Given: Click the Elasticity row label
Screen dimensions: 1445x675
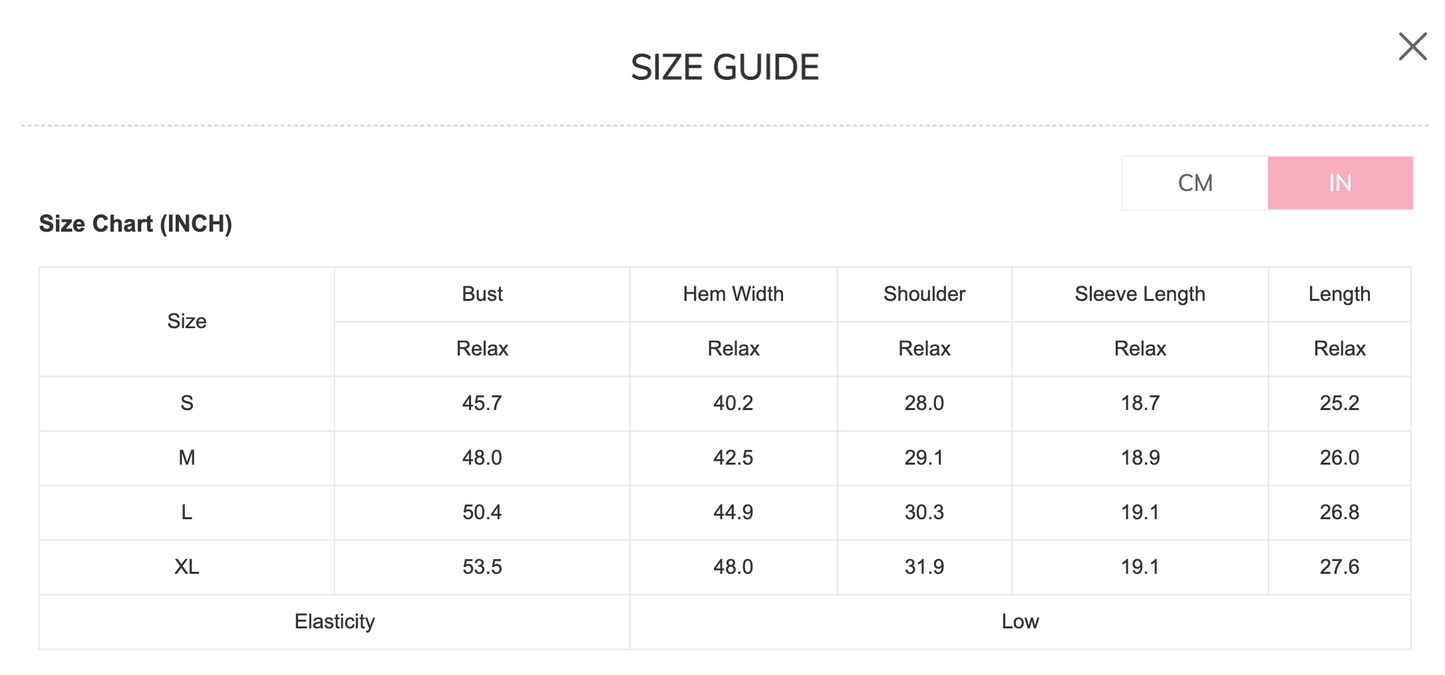Looking at the screenshot, I should click(x=334, y=622).
